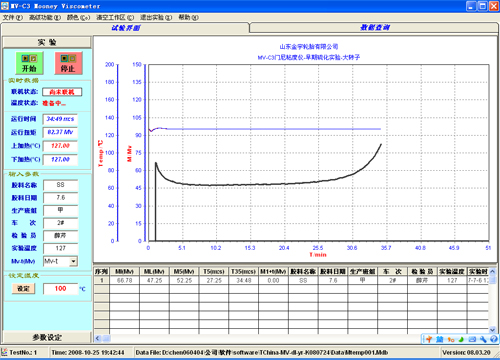Image resolution: width=500 pixels, height=360 pixels.
Task: Click the blue question mark help icon
Action: tap(494, 339)
